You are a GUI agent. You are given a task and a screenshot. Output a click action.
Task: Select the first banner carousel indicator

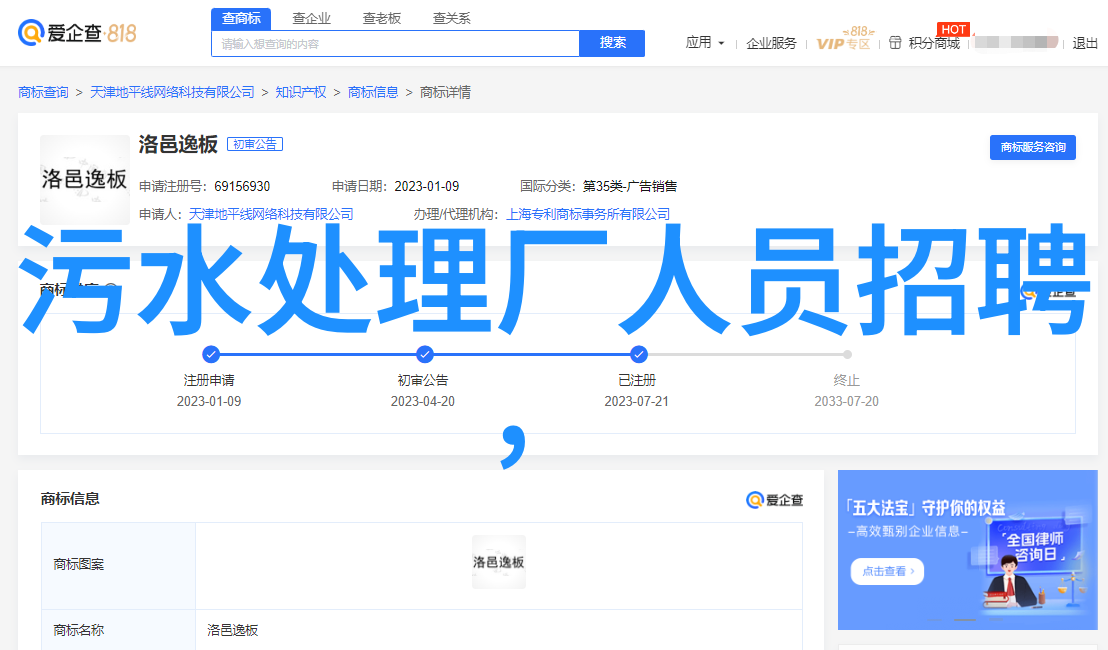(934, 620)
